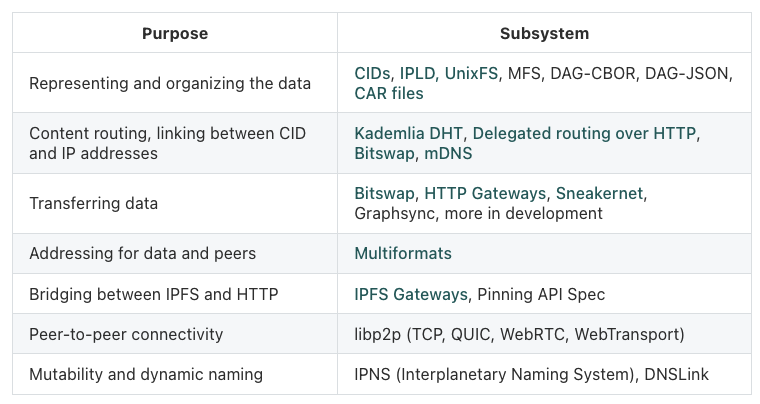This screenshot has height=404, width=760.
Task: Click Bitswap link in transferring data row
Action: click(384, 193)
